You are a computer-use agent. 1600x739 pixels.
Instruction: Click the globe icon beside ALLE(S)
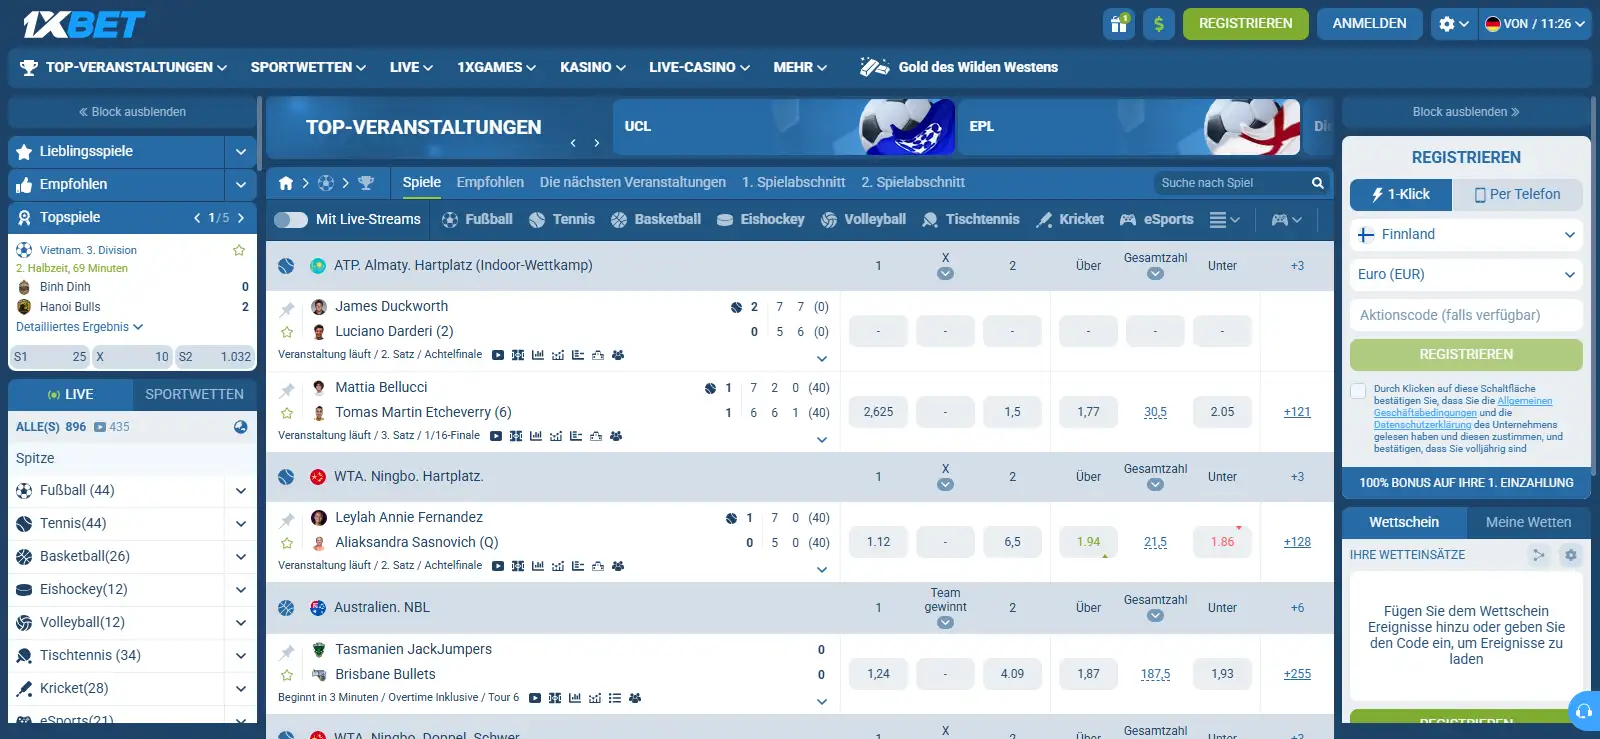[240, 427]
